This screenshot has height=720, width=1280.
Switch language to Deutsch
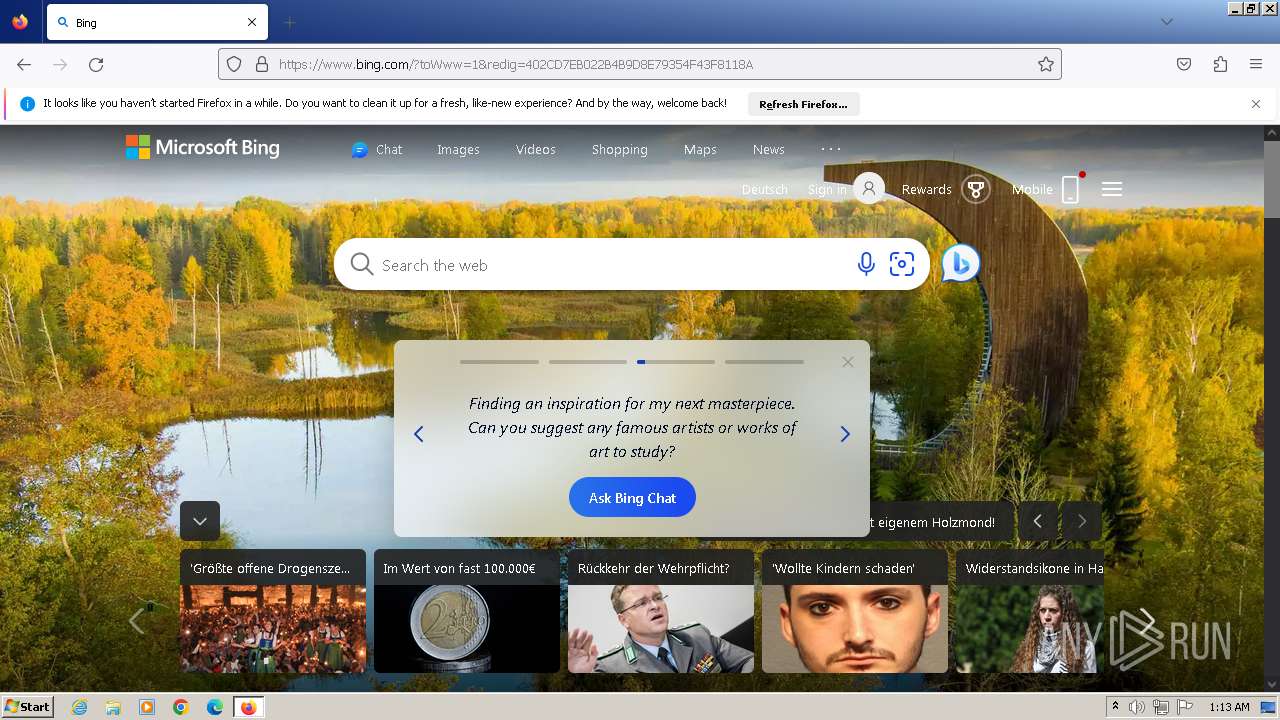765,189
